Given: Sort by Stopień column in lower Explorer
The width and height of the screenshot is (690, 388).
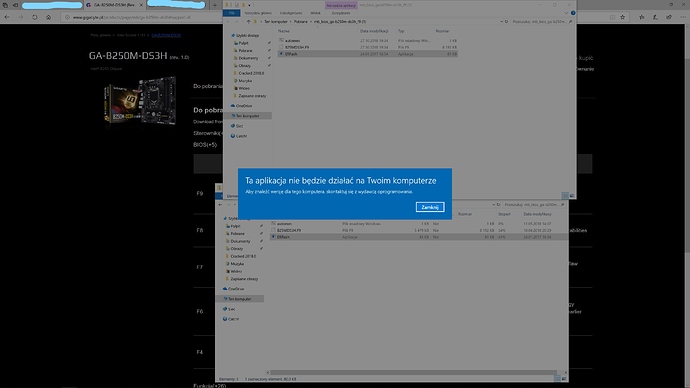Looking at the screenshot, I should (x=504, y=214).
